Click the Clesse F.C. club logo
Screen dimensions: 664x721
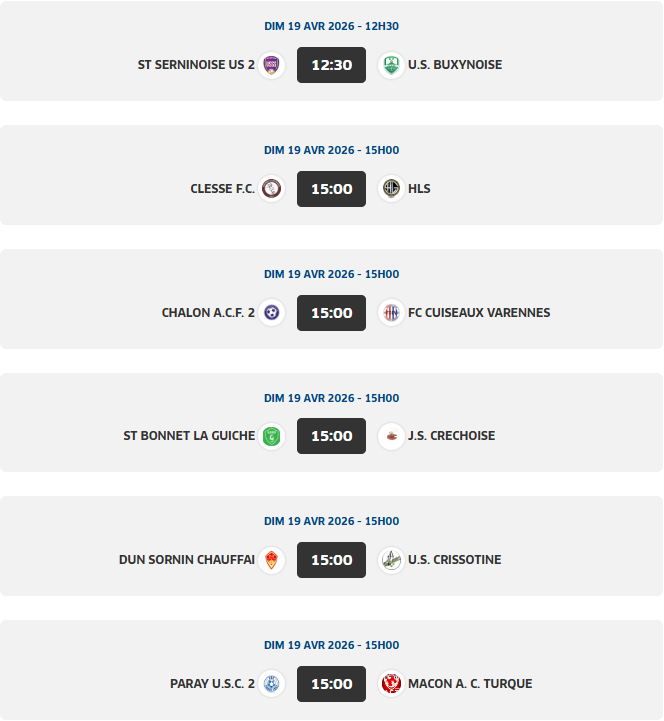click(271, 188)
